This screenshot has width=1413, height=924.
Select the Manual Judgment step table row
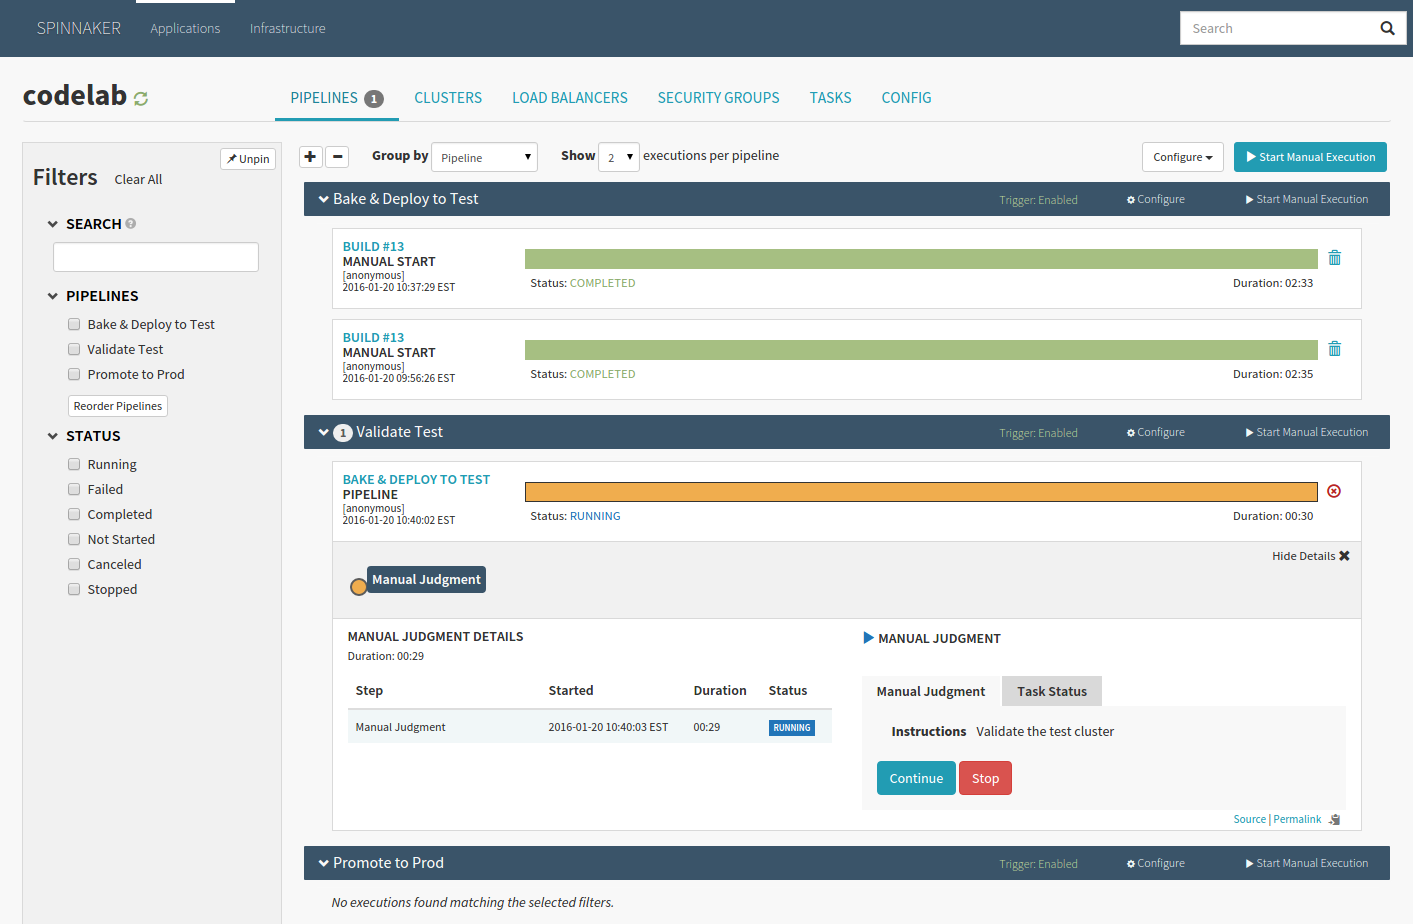590,727
